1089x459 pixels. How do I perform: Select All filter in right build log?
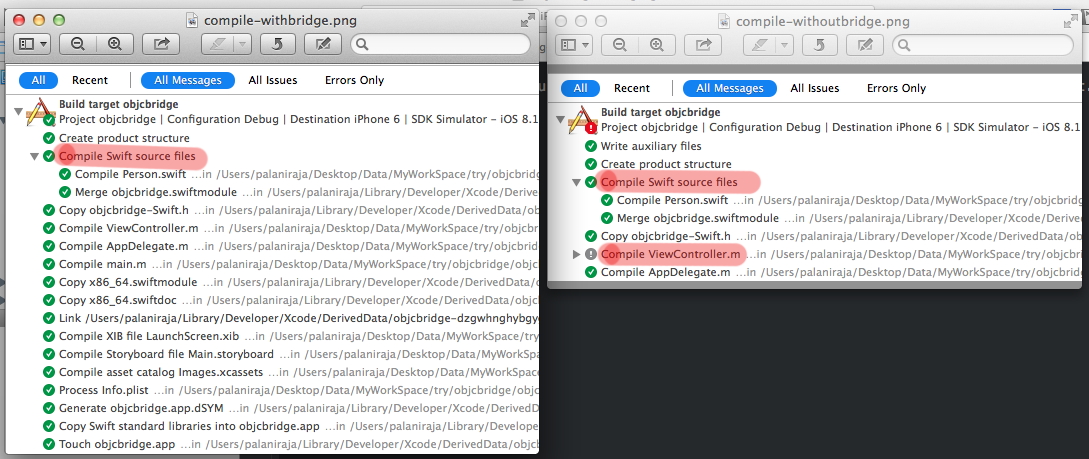pyautogui.click(x=581, y=88)
